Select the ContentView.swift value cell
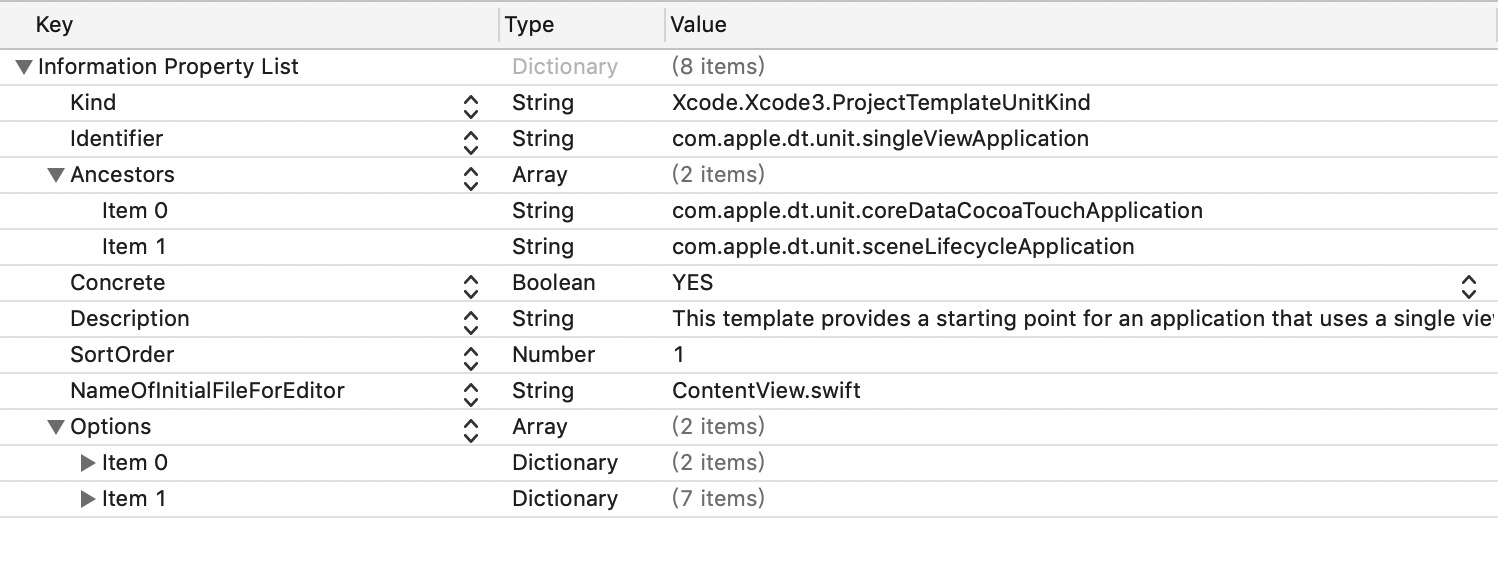Viewport: 1498px width, 588px height. pyautogui.click(x=766, y=391)
